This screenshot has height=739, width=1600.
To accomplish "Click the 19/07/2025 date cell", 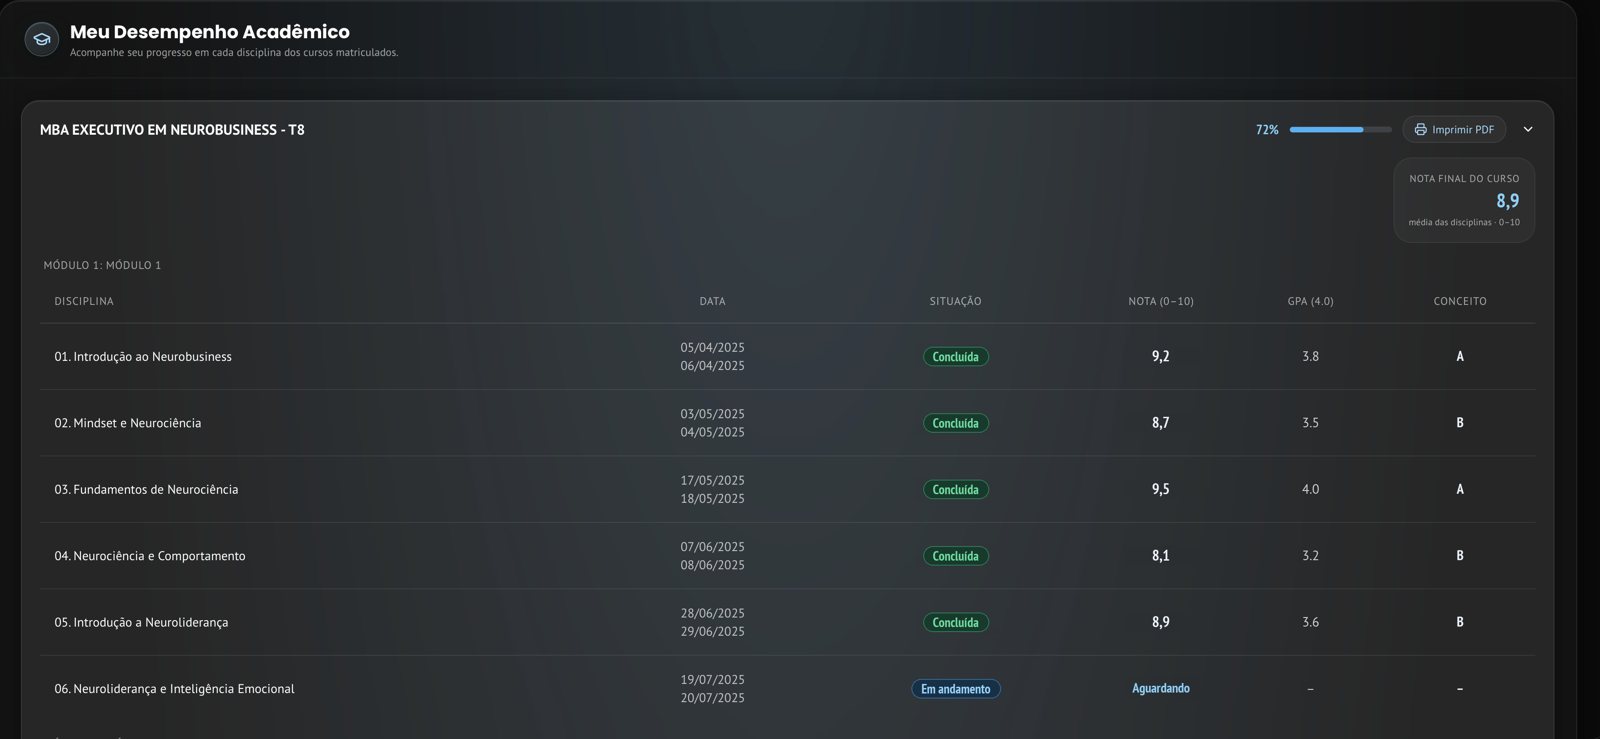I will 713,680.
